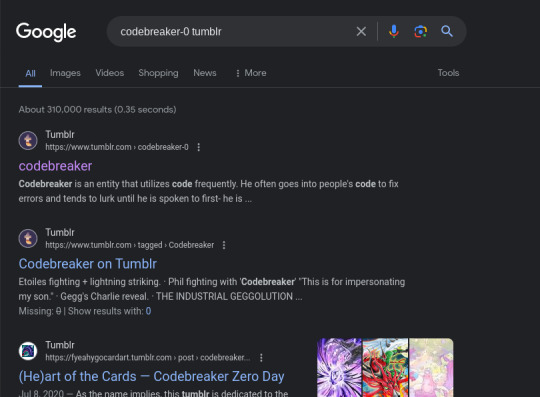Show results with 0 link
Viewport: 540px width, 397px height.
click(x=148, y=311)
